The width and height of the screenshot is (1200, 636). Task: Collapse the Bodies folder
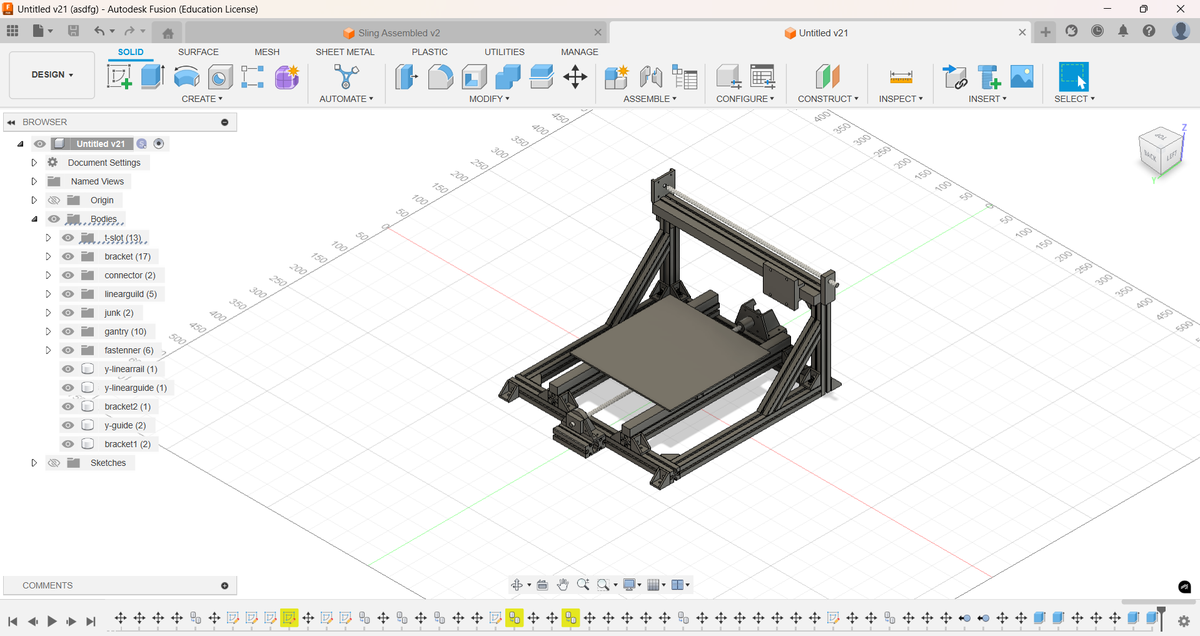tap(34, 219)
